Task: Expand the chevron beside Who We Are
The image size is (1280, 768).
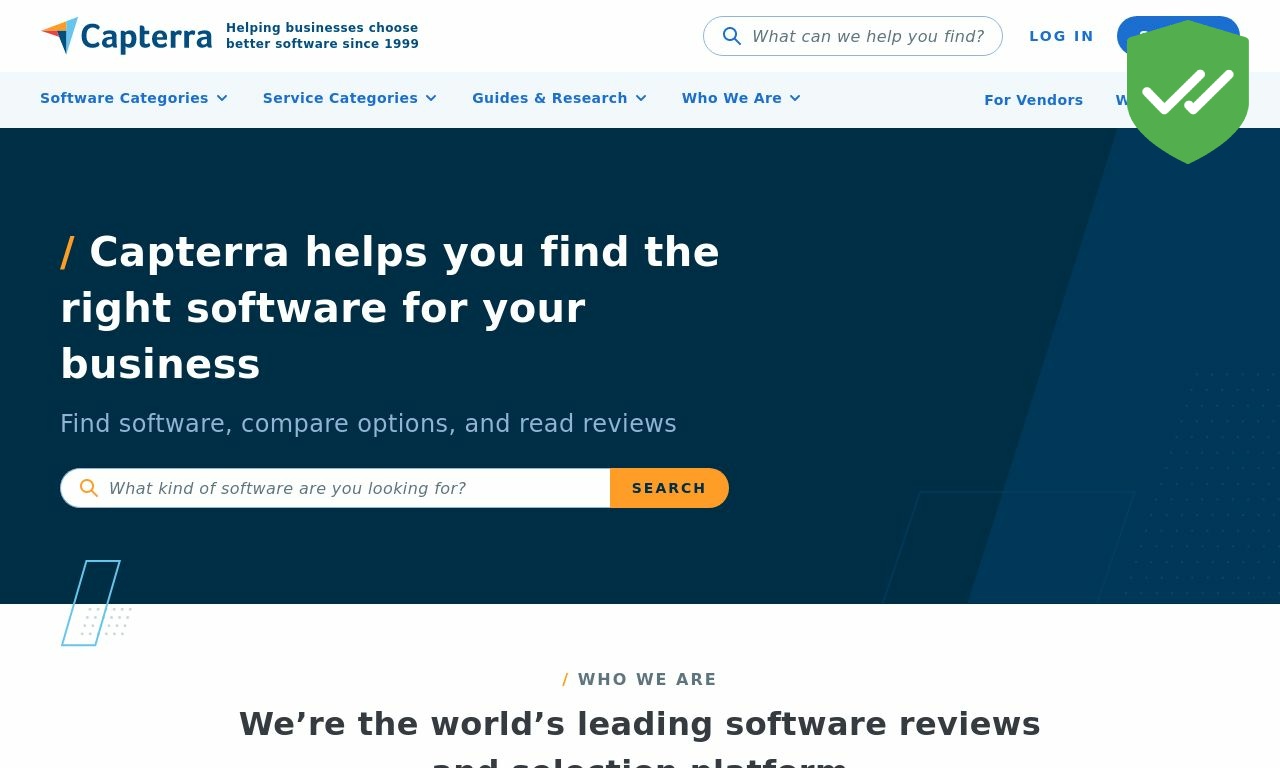Action: click(x=795, y=98)
